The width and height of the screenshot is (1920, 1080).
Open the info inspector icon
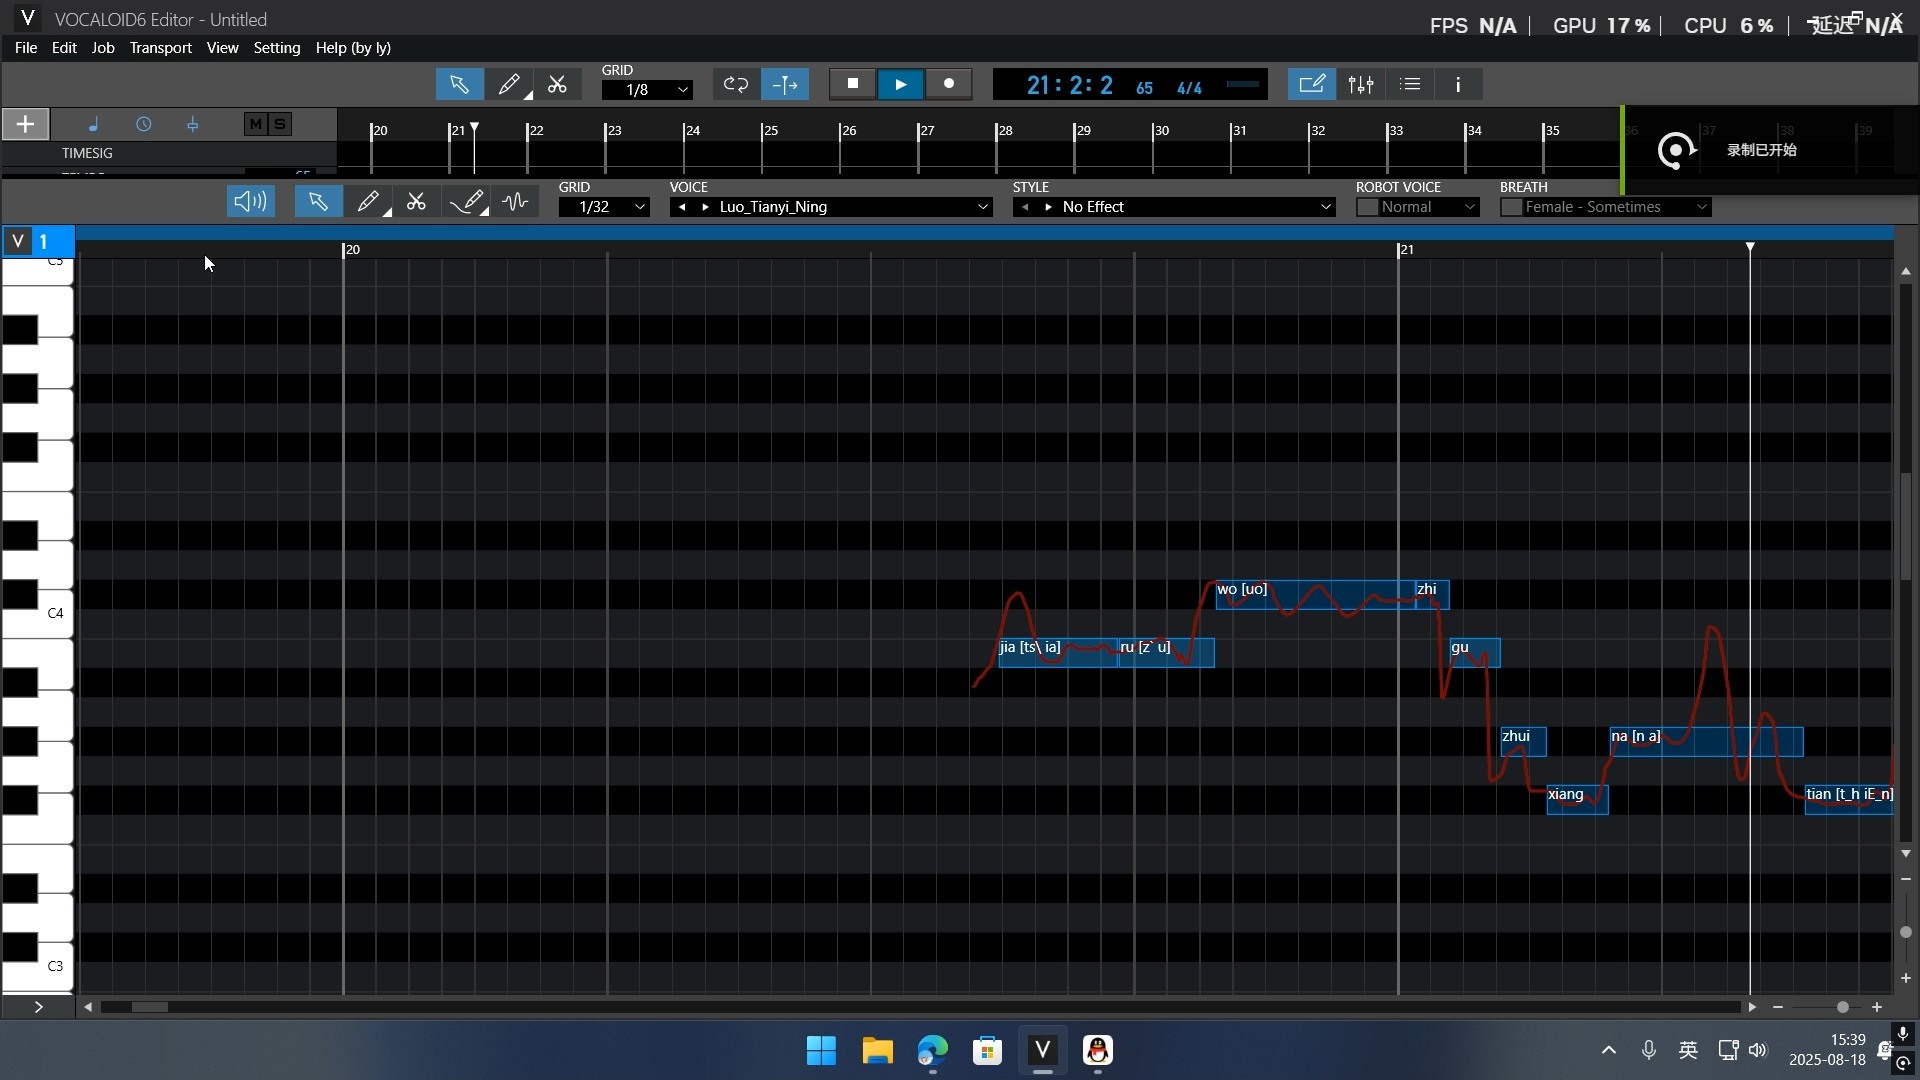[1458, 85]
